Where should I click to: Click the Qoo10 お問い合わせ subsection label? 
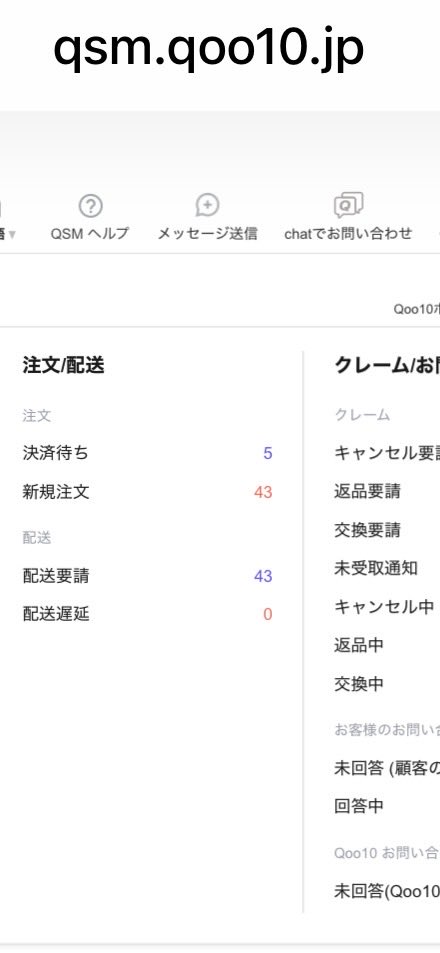[386, 853]
